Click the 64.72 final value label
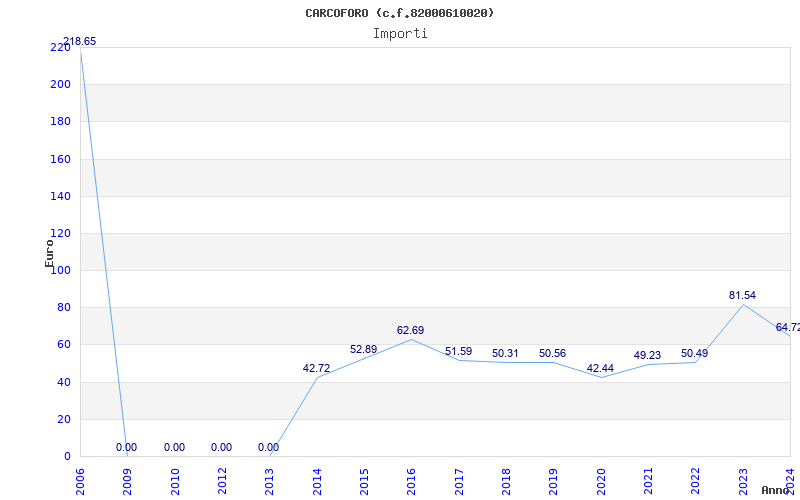The height and width of the screenshot is (500, 800). point(787,328)
